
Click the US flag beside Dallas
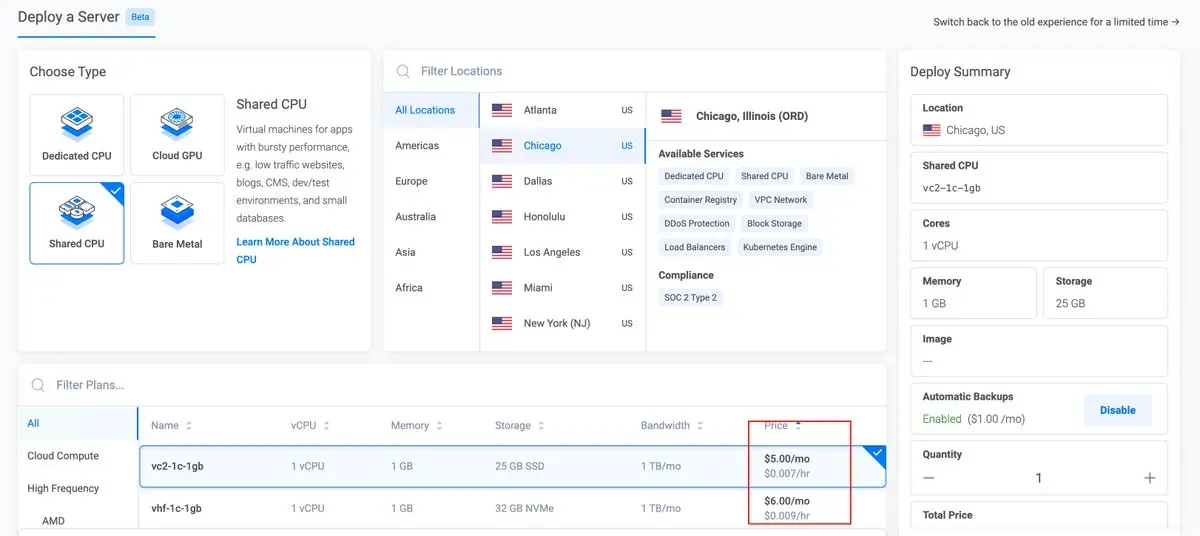[x=502, y=181]
